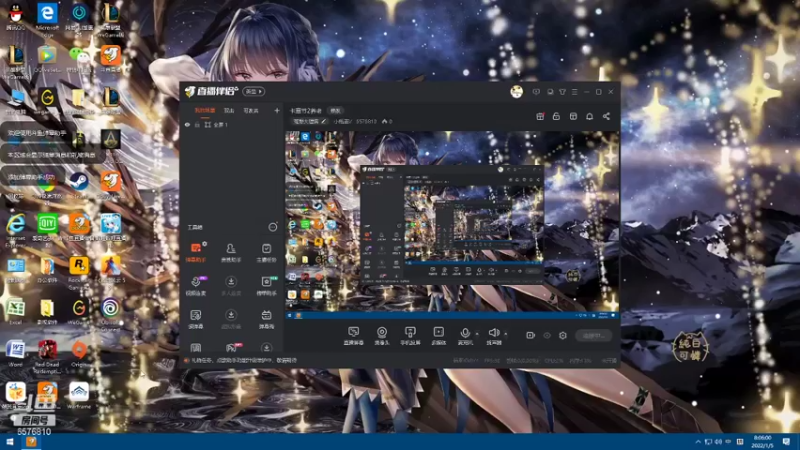Open the pink-badged tool in bottom toolbox row

[x=232, y=348]
